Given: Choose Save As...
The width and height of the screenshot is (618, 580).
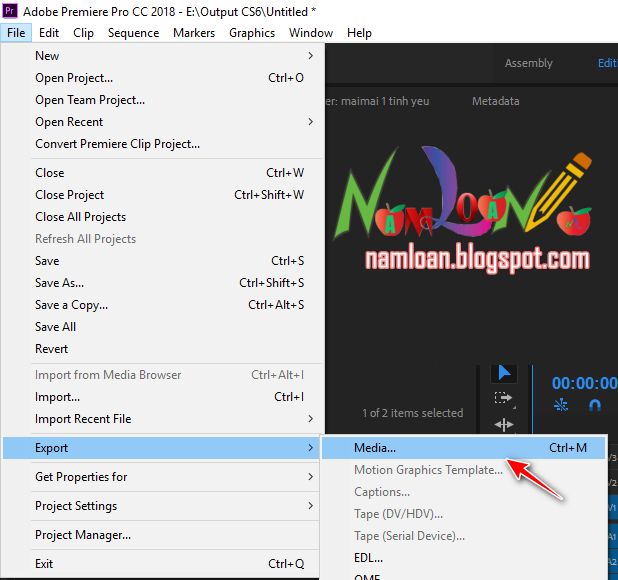Looking at the screenshot, I should click(163, 283).
